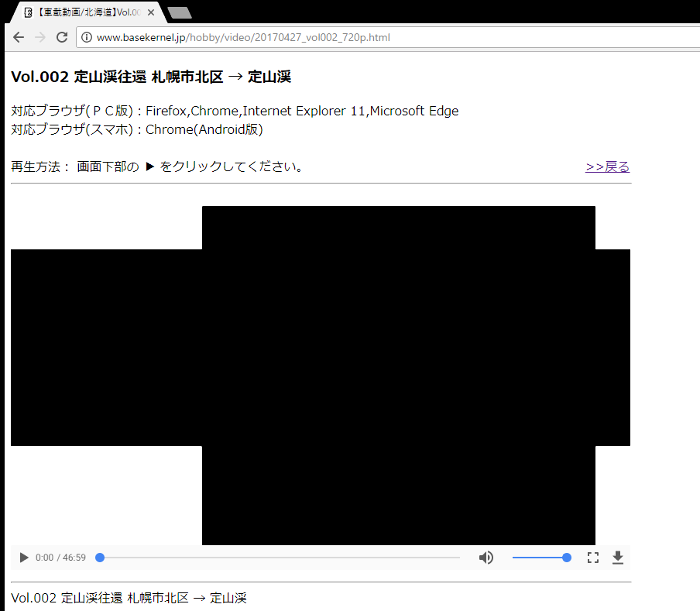Mute the video with the speaker icon
This screenshot has width=700, height=611.
tap(486, 557)
